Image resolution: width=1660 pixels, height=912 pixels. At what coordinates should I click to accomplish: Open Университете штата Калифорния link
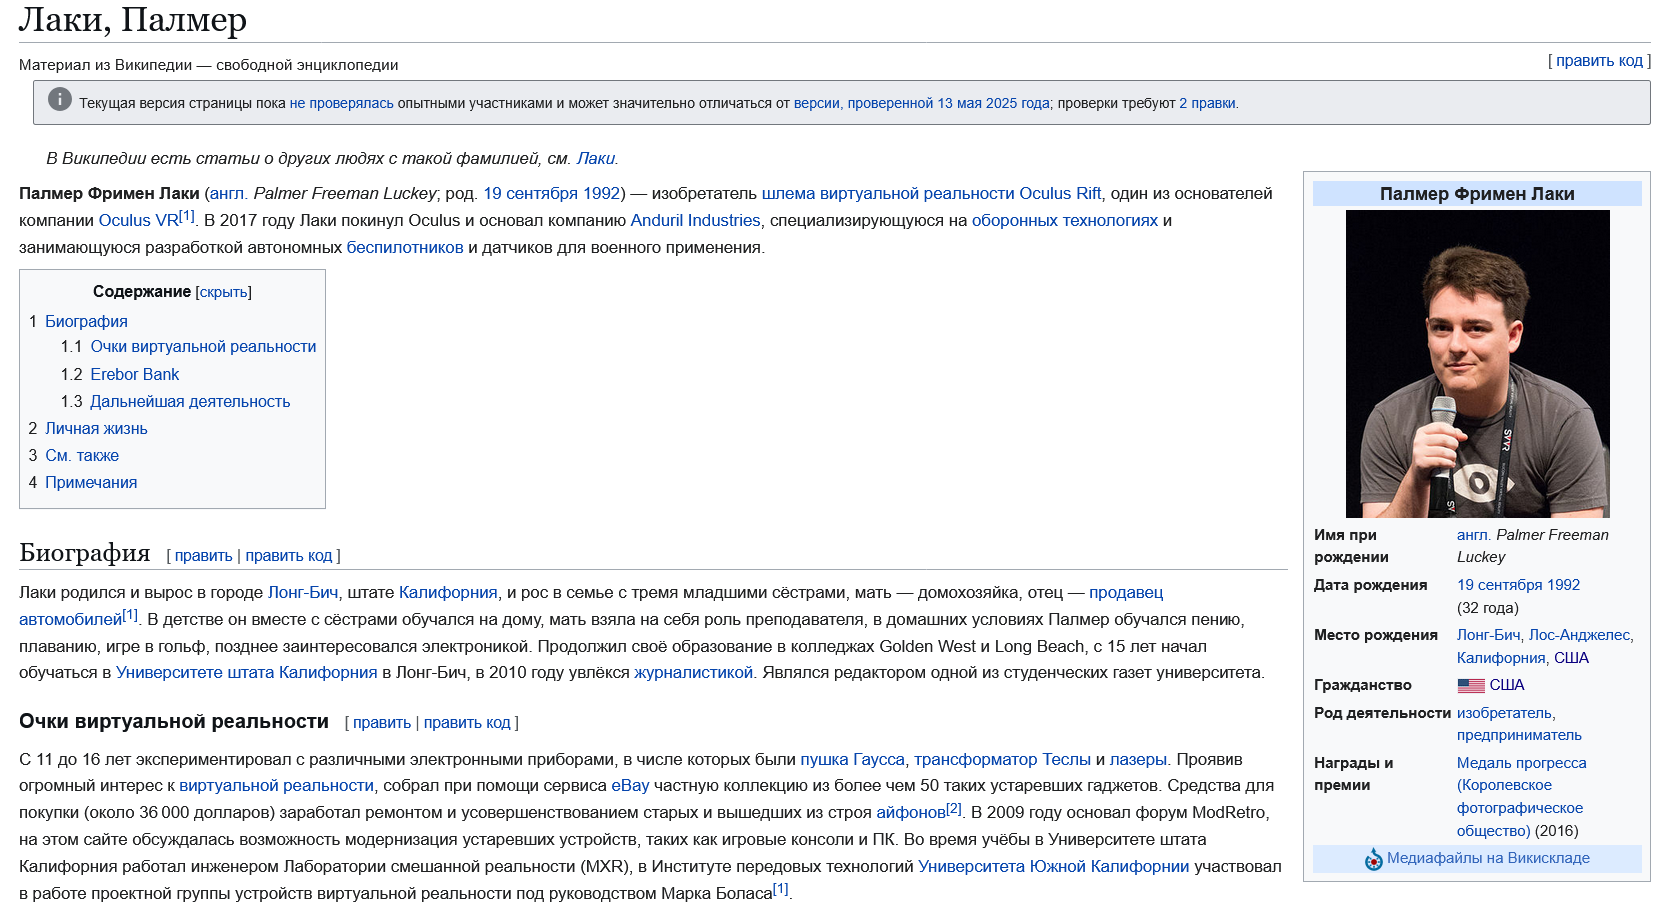point(246,672)
